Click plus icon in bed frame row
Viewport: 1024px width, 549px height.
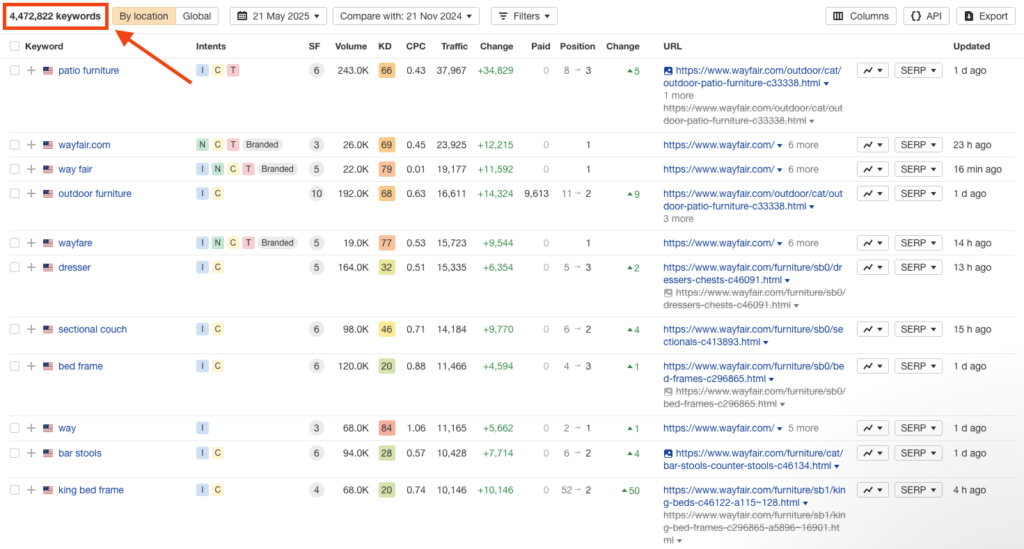31,366
